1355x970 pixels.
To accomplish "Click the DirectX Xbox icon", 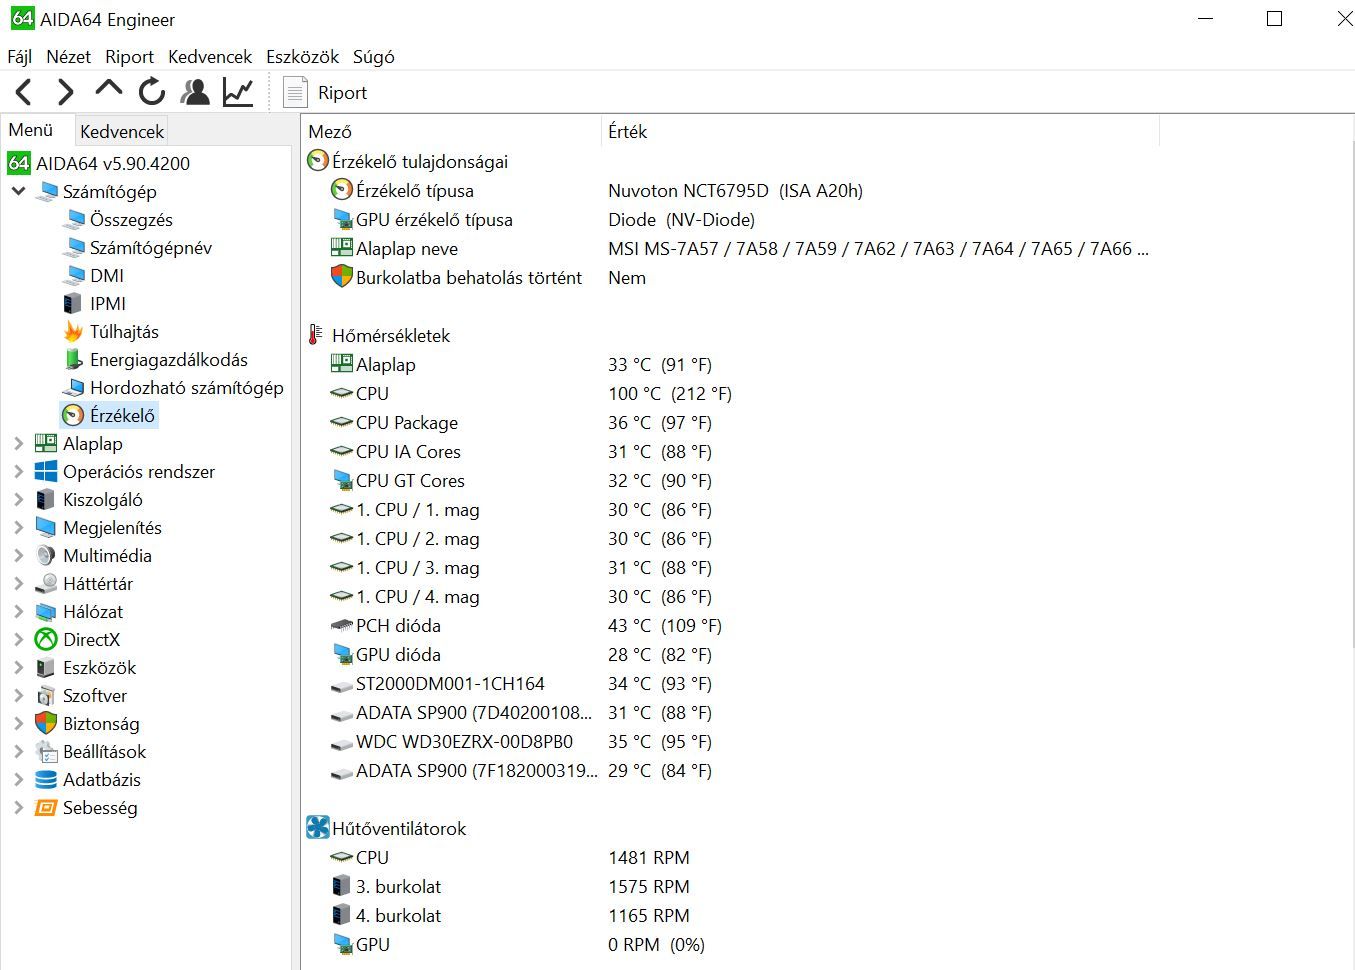I will (x=46, y=639).
